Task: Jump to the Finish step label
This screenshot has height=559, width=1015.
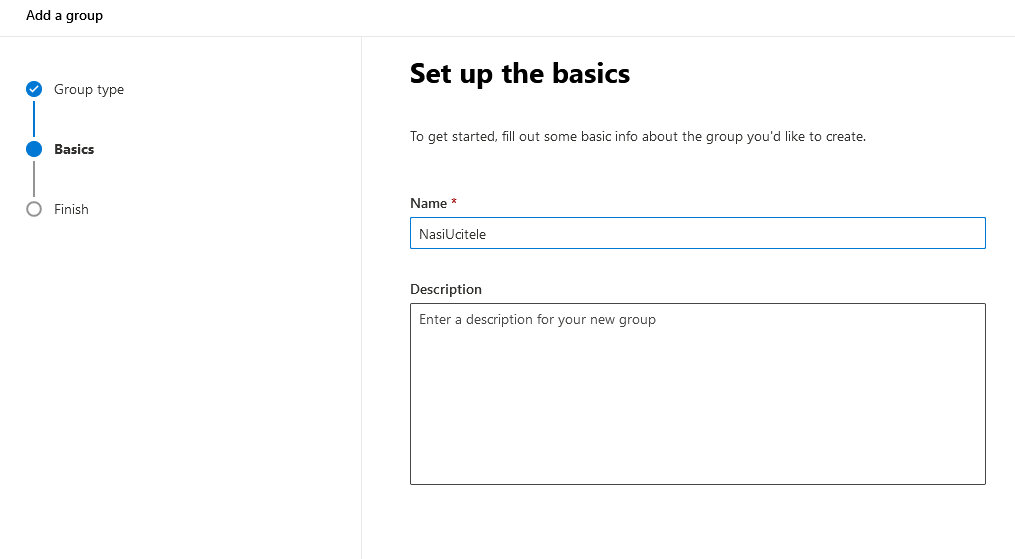Action: [71, 209]
